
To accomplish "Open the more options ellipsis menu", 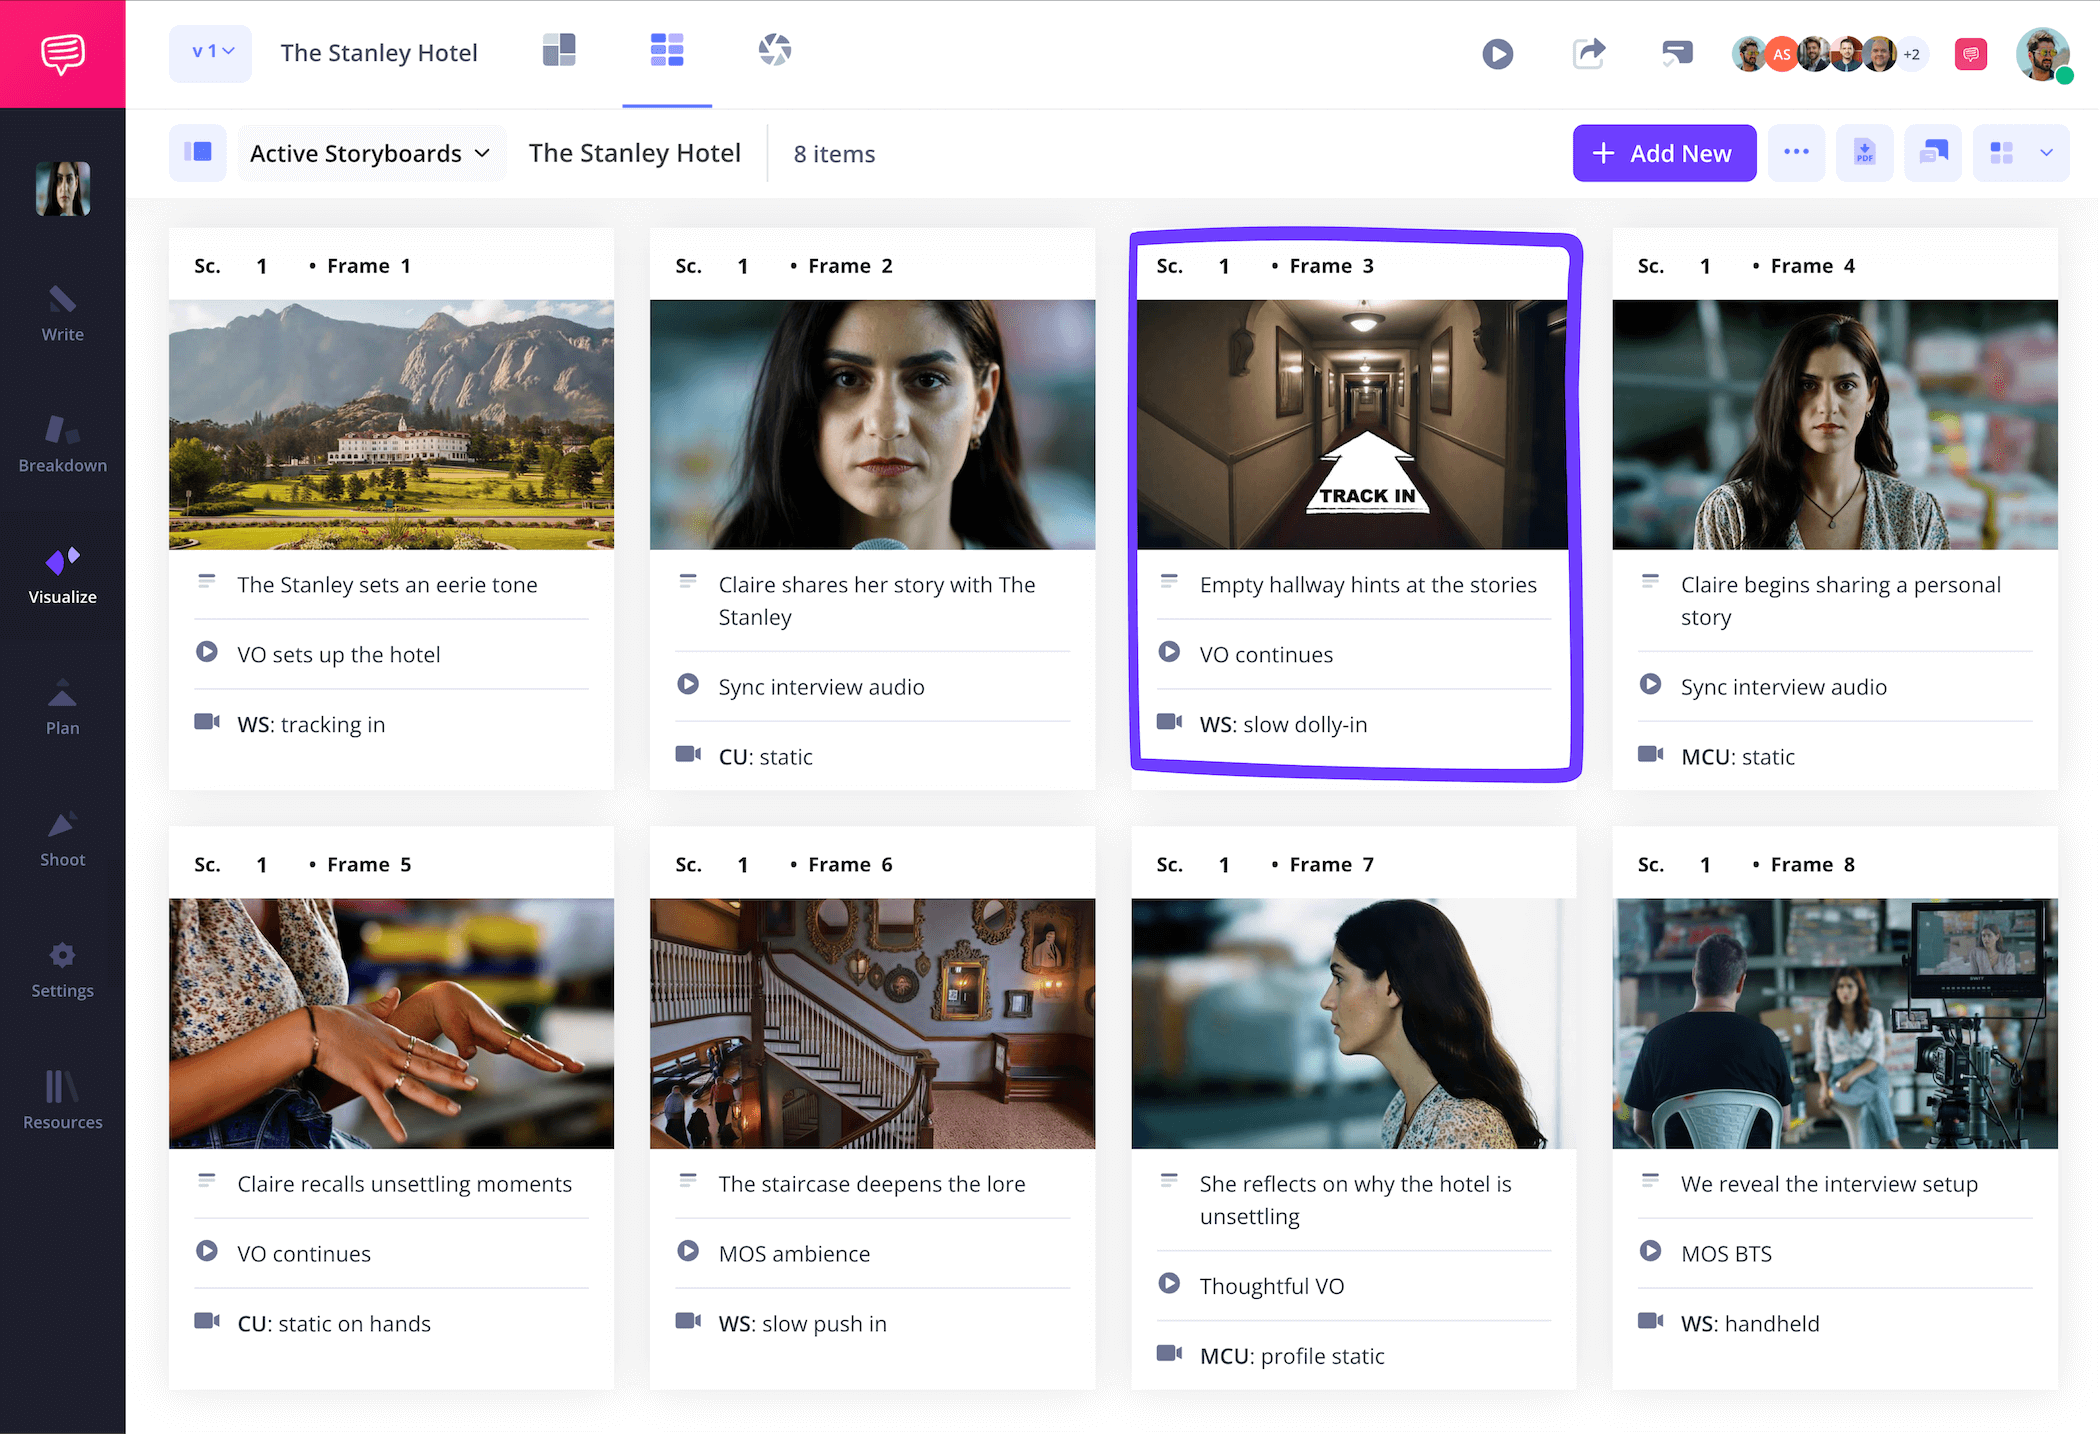I will [x=1796, y=152].
